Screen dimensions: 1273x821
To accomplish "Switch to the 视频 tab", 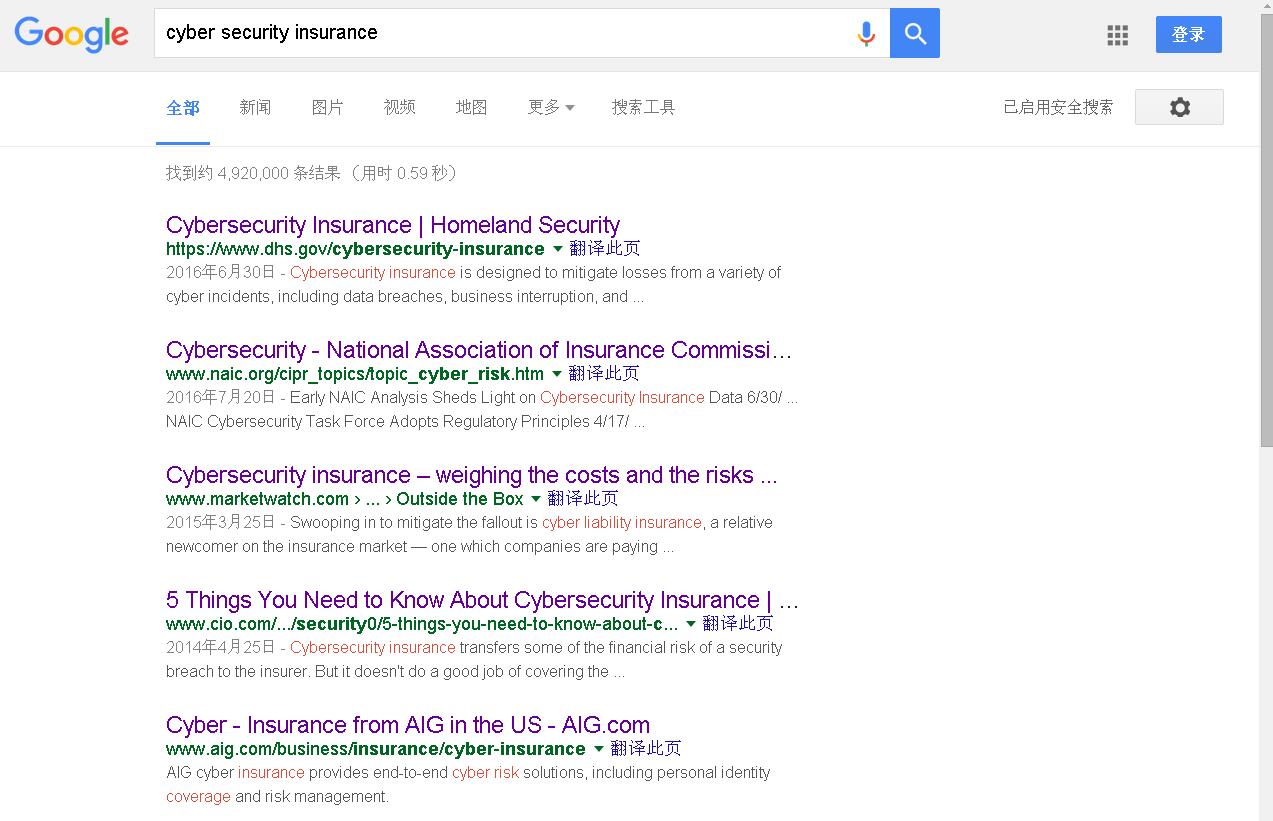I will click(399, 107).
